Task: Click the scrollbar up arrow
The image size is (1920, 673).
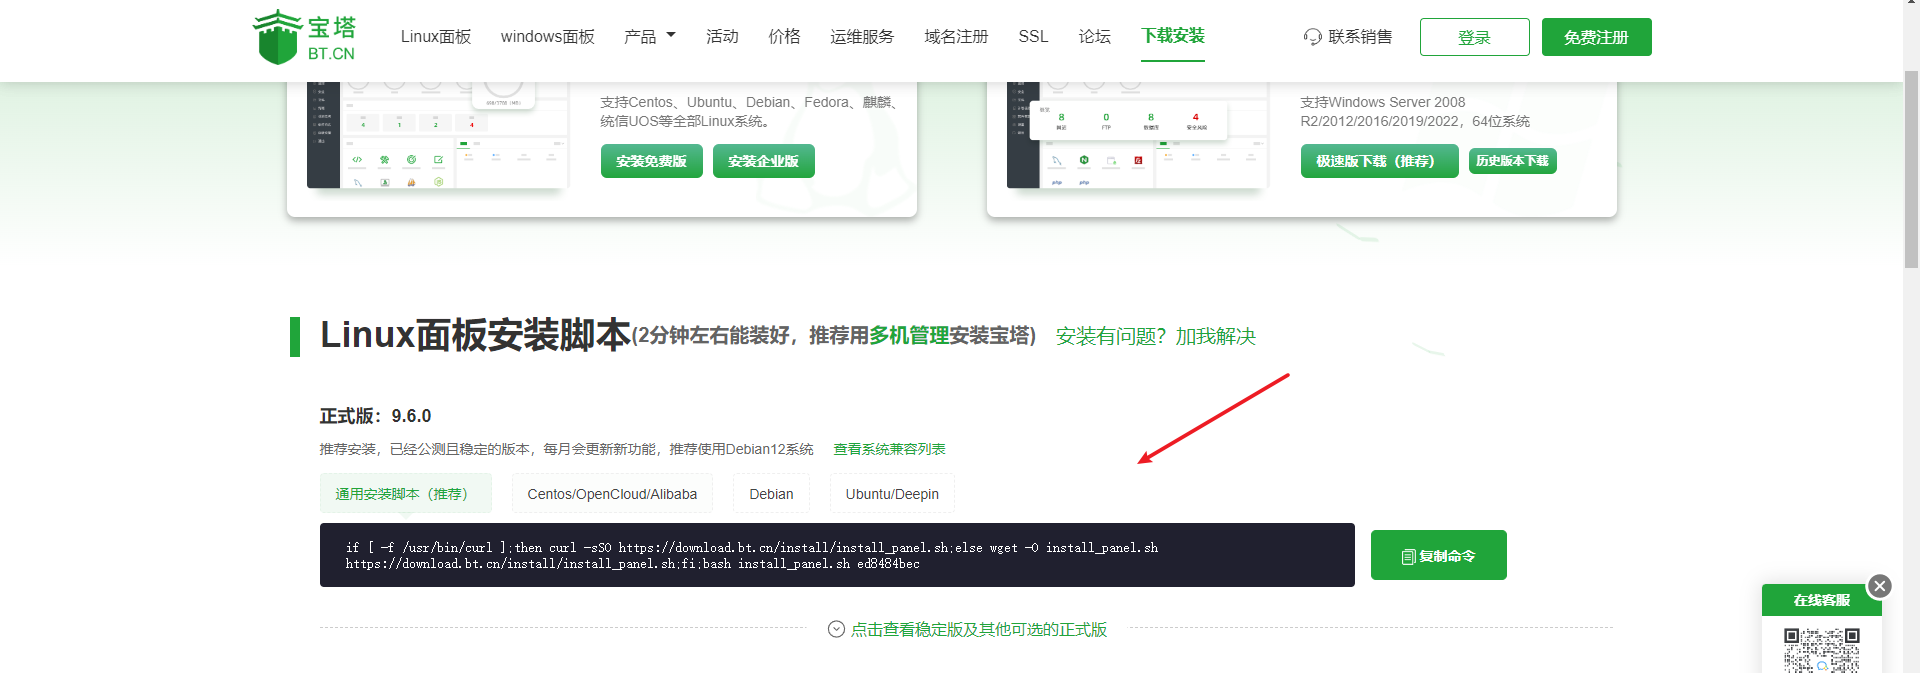Action: coord(1911,5)
